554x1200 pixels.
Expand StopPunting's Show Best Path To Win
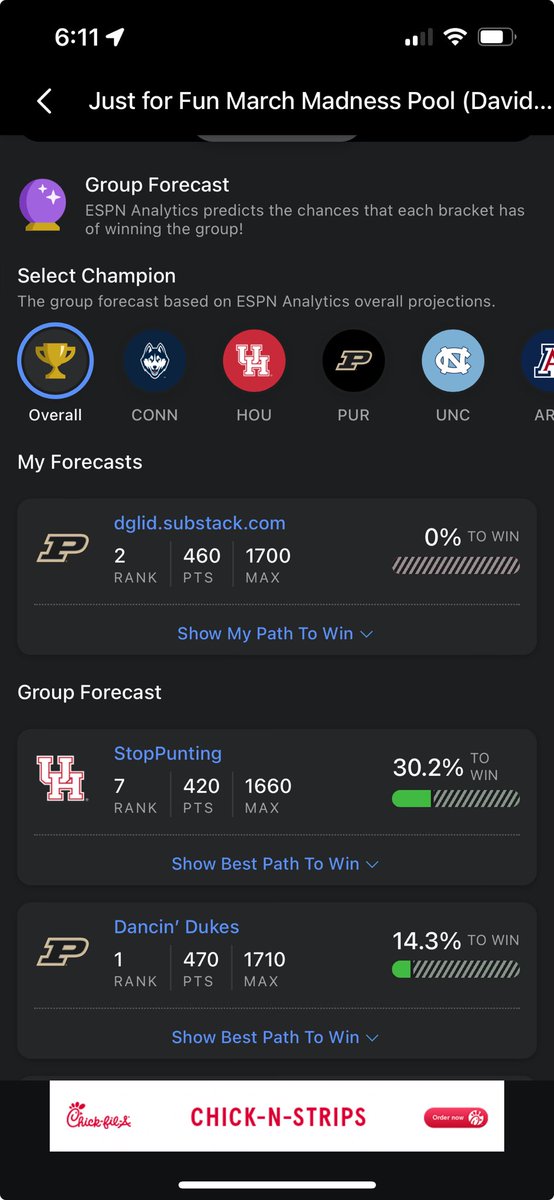[x=275, y=863]
